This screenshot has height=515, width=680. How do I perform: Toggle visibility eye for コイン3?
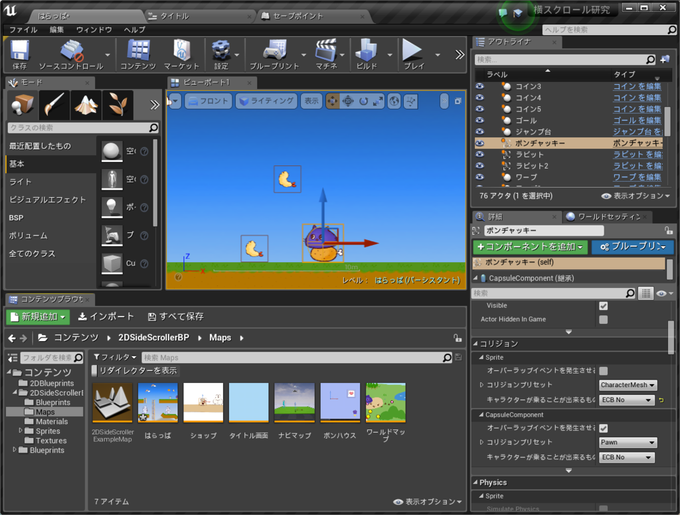pos(480,86)
